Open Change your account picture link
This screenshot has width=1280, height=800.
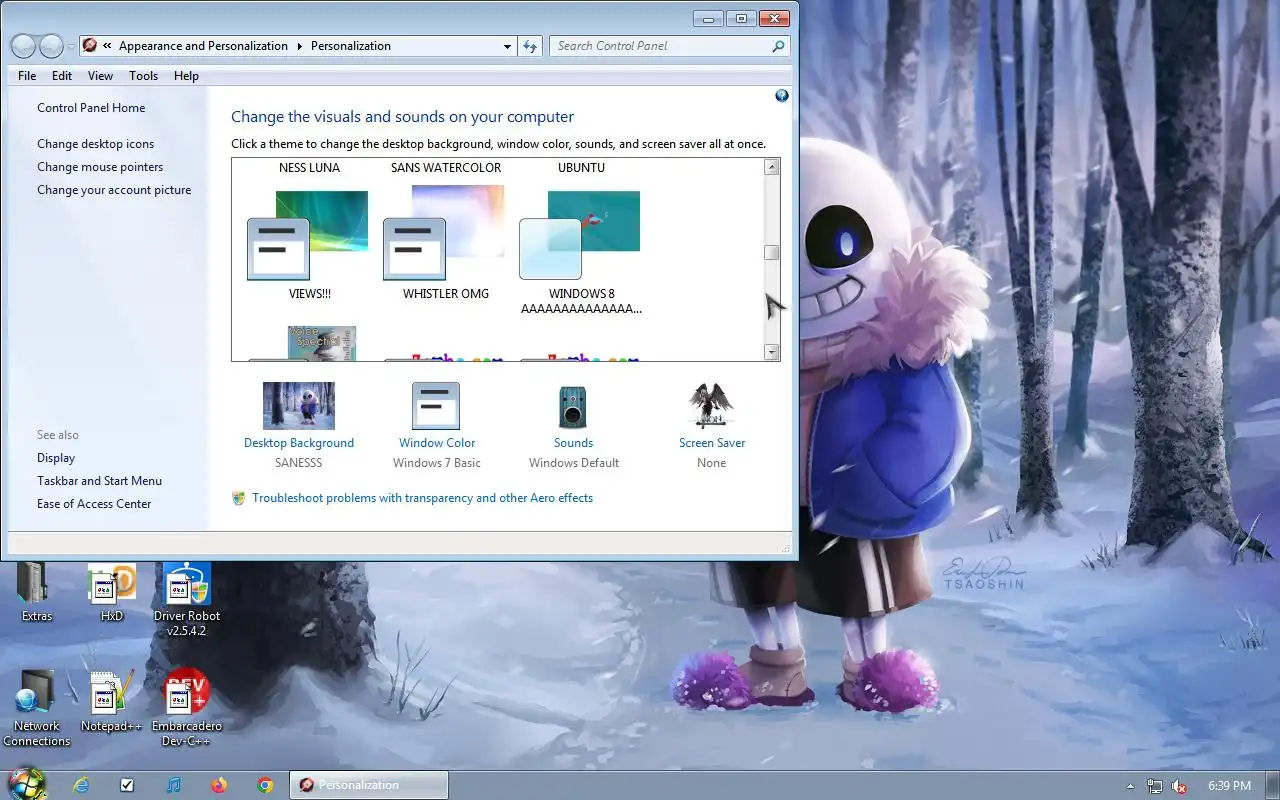point(114,190)
